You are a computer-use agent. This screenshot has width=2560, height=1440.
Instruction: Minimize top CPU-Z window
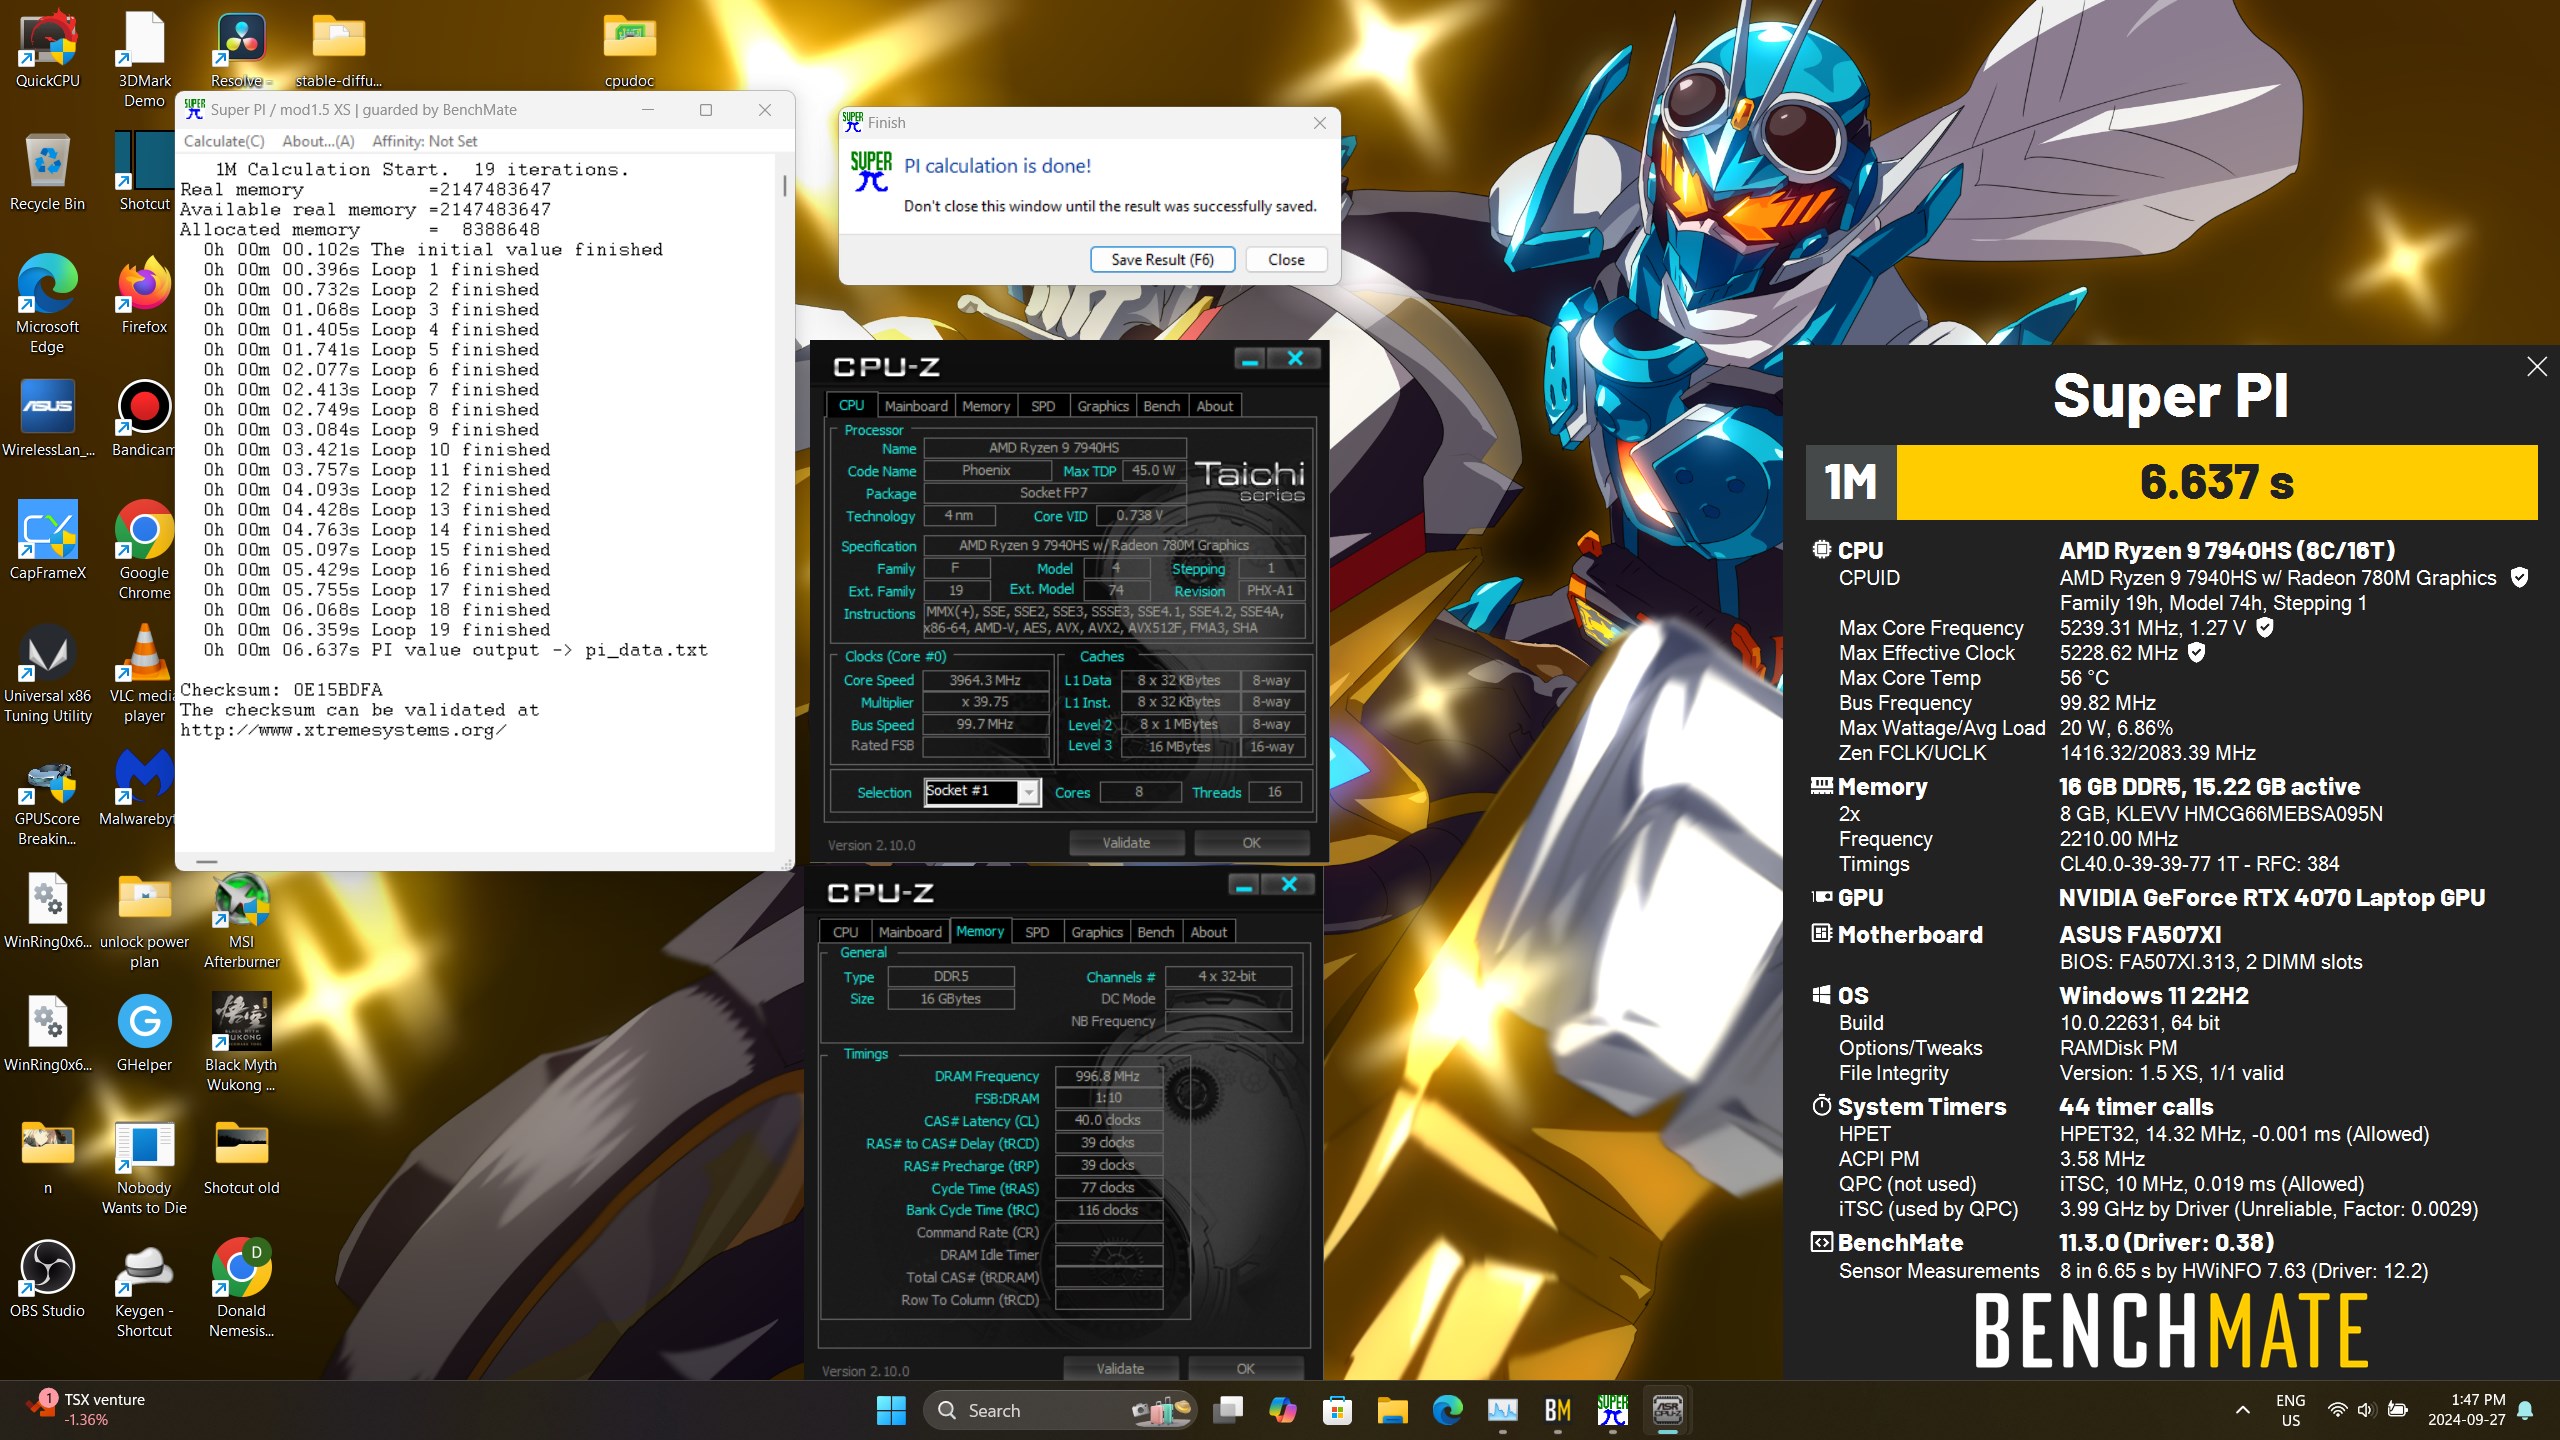pyautogui.click(x=1249, y=359)
